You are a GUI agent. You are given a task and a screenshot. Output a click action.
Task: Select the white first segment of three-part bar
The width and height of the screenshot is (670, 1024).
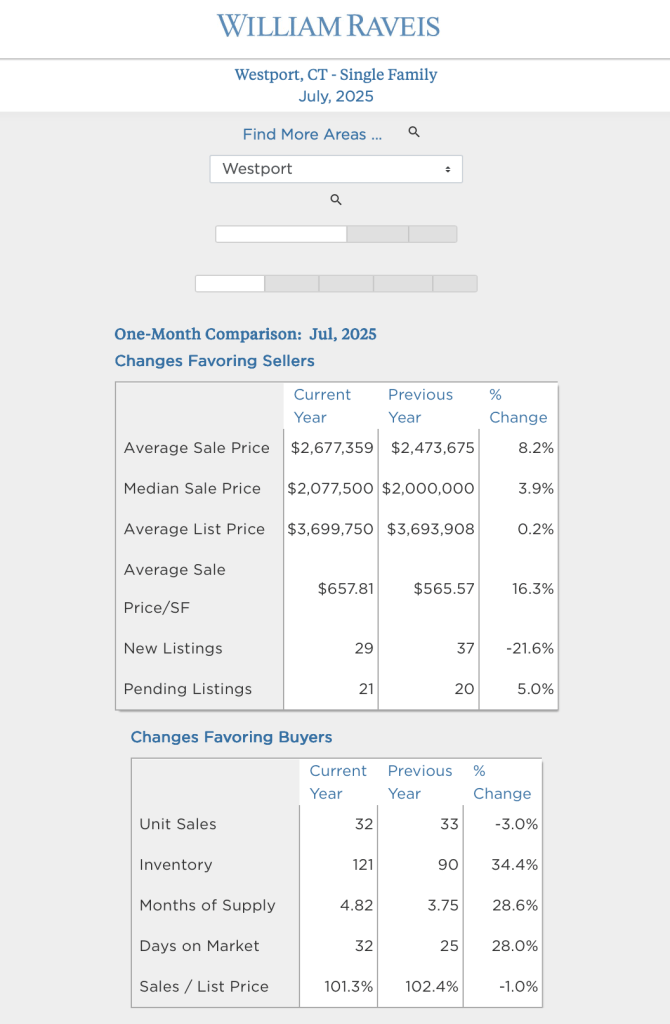[x=281, y=234]
